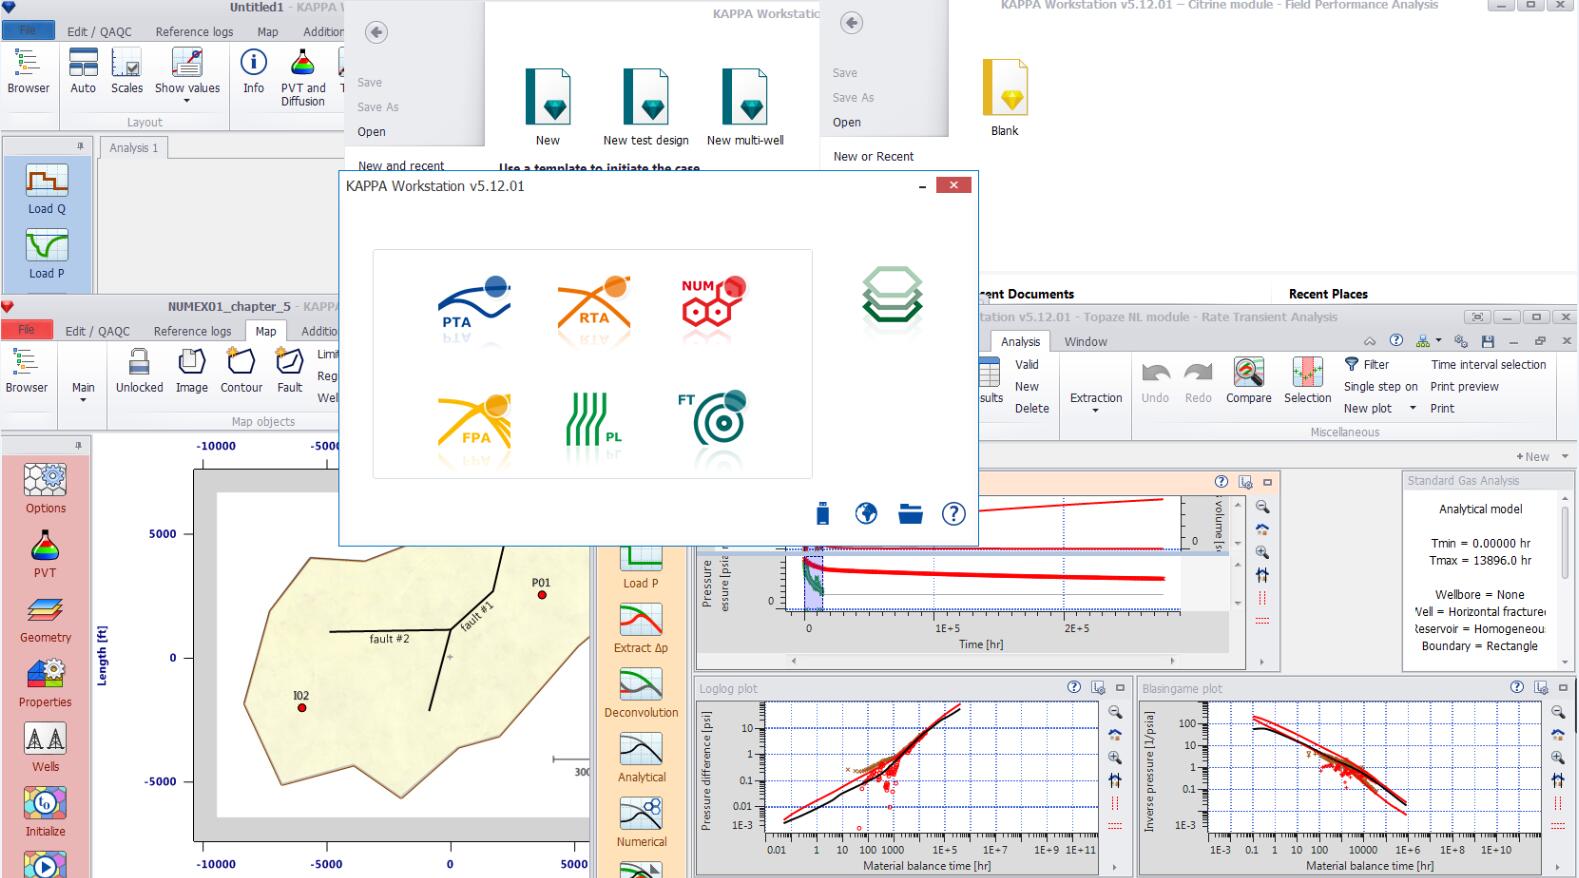Open Geometry in NUMEX01 side panel
Screen dimensions: 1579x878
(x=45, y=619)
